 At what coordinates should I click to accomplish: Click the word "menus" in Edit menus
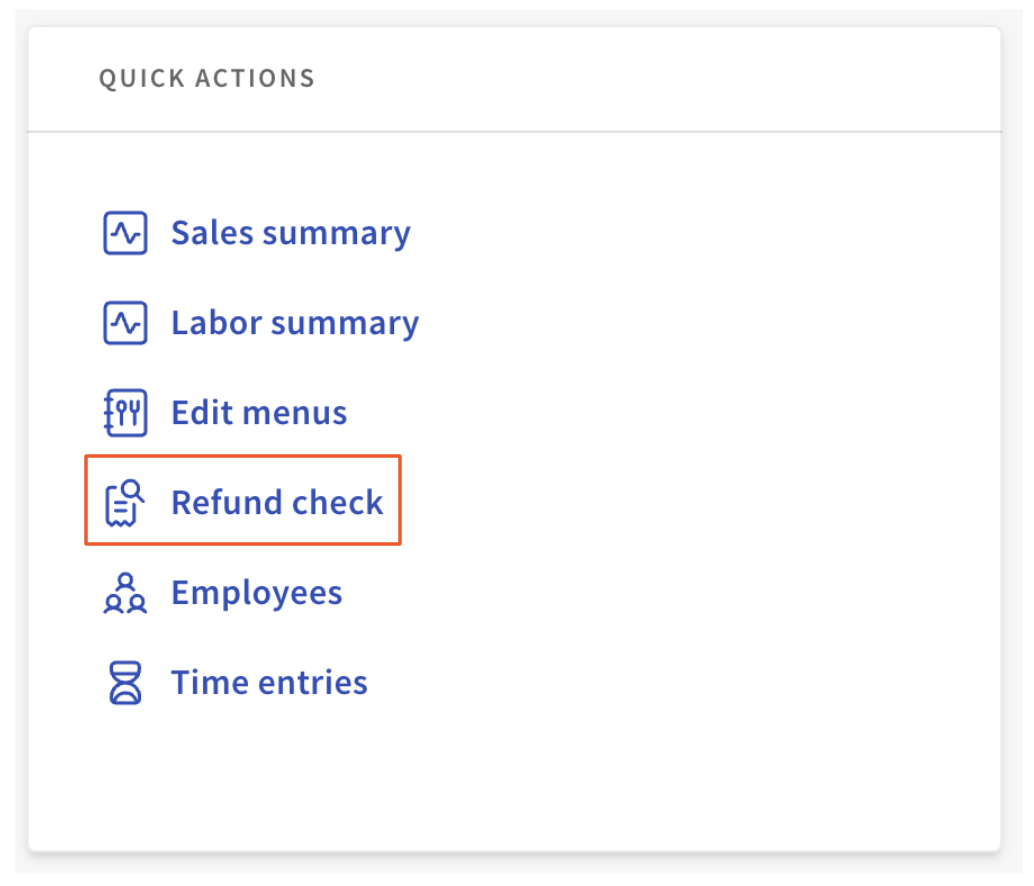[298, 413]
